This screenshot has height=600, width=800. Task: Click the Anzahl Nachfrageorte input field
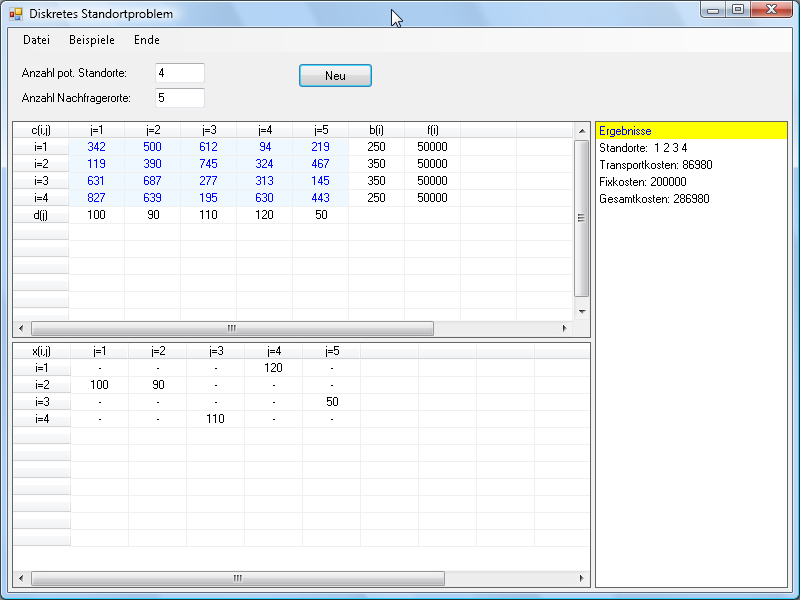coord(180,98)
